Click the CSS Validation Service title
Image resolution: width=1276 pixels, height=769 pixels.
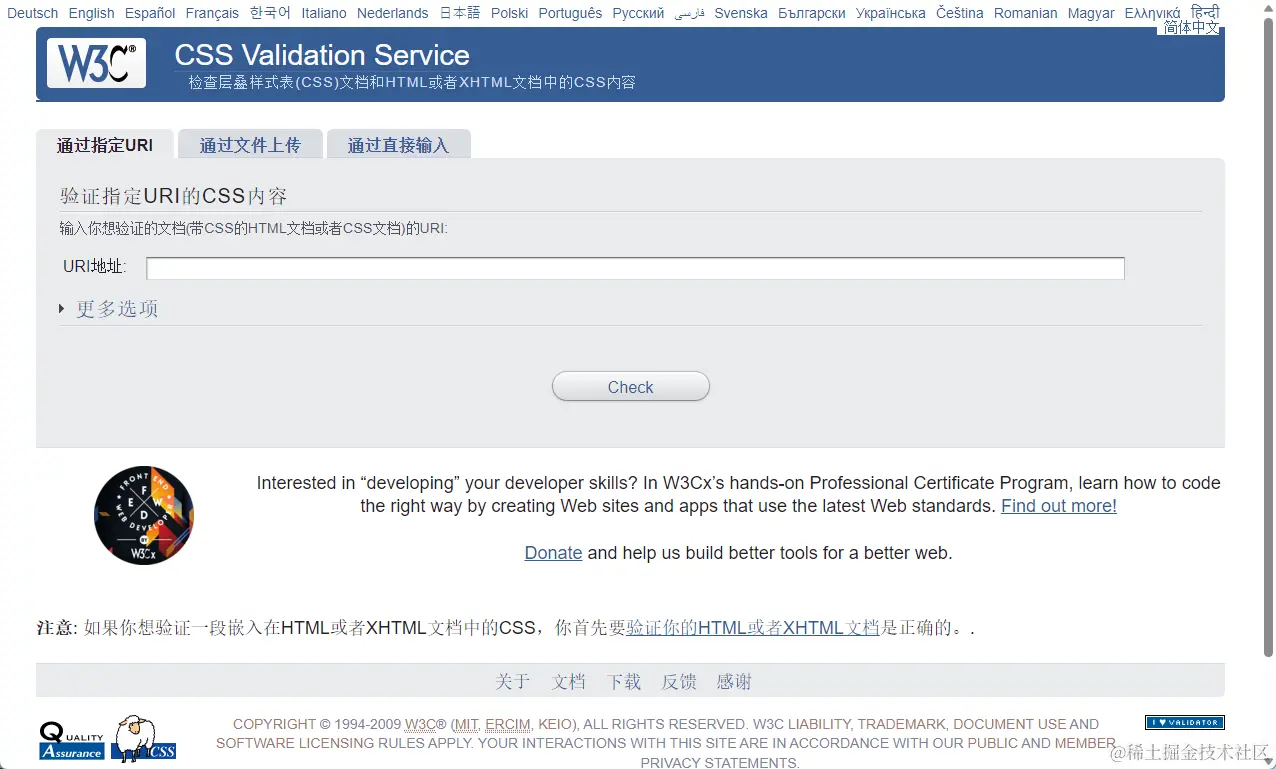point(322,55)
